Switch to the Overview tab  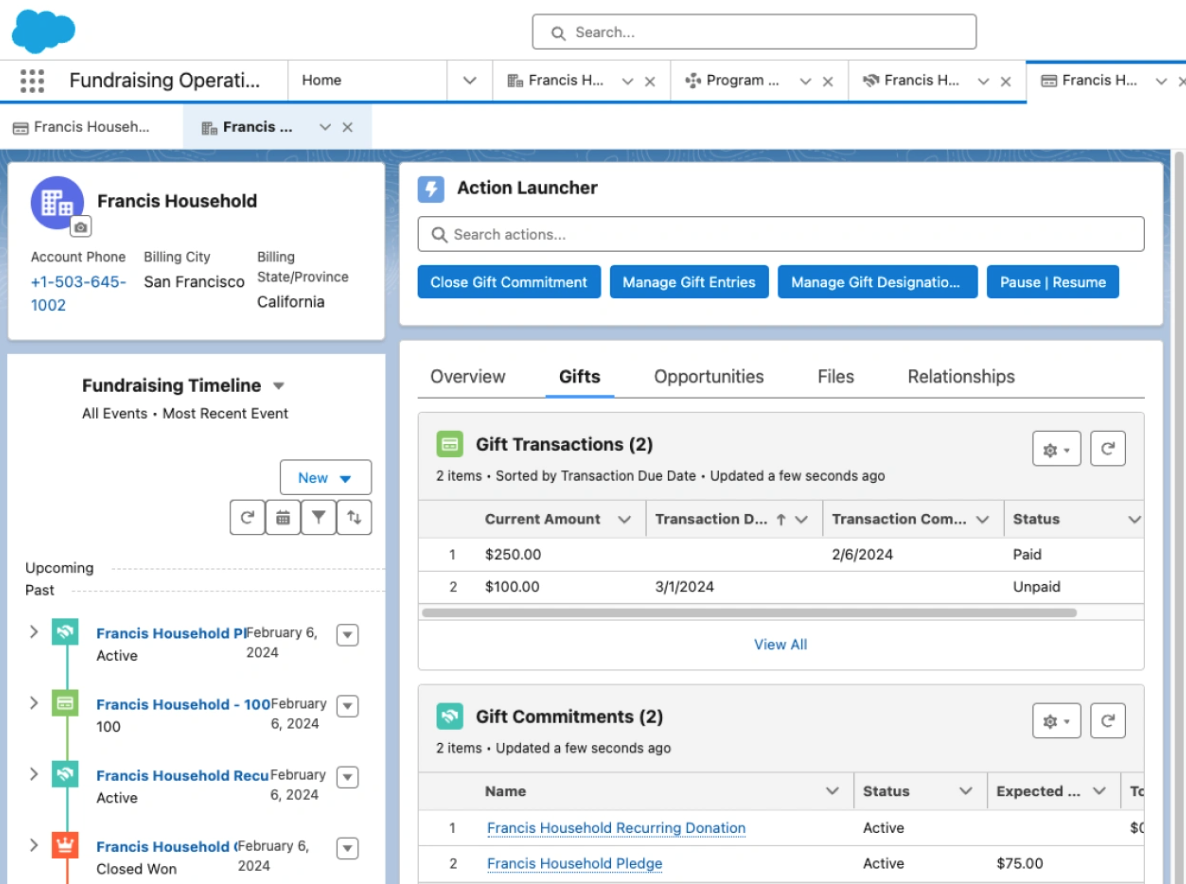(467, 377)
